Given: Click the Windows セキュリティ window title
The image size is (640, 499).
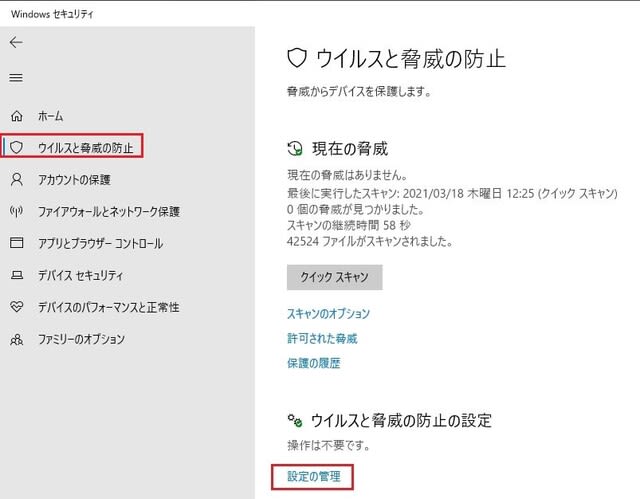Looking at the screenshot, I should pyautogui.click(x=52, y=14).
